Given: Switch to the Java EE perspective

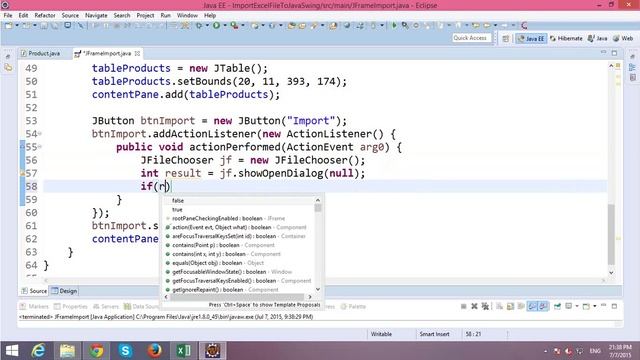Looking at the screenshot, I should 531,38.
